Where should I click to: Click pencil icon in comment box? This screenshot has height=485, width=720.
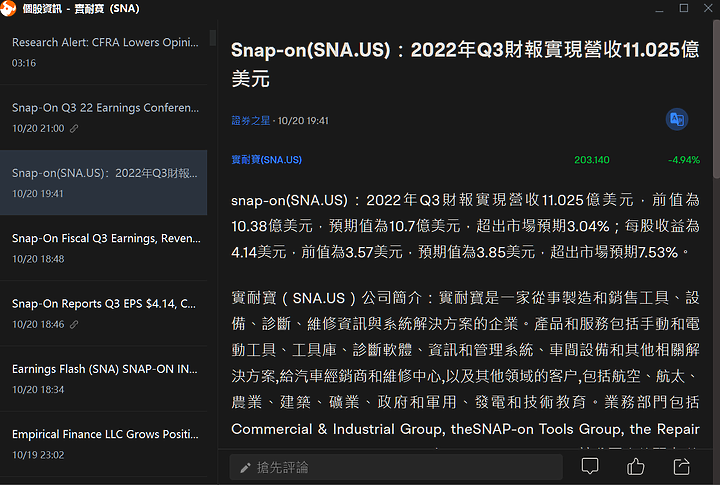pos(245,468)
